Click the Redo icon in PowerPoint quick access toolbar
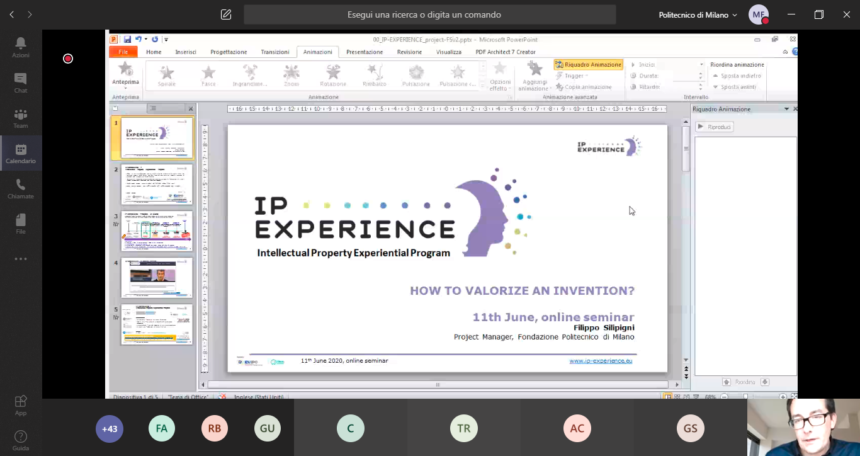The height and width of the screenshot is (456, 860). pyautogui.click(x=155, y=40)
